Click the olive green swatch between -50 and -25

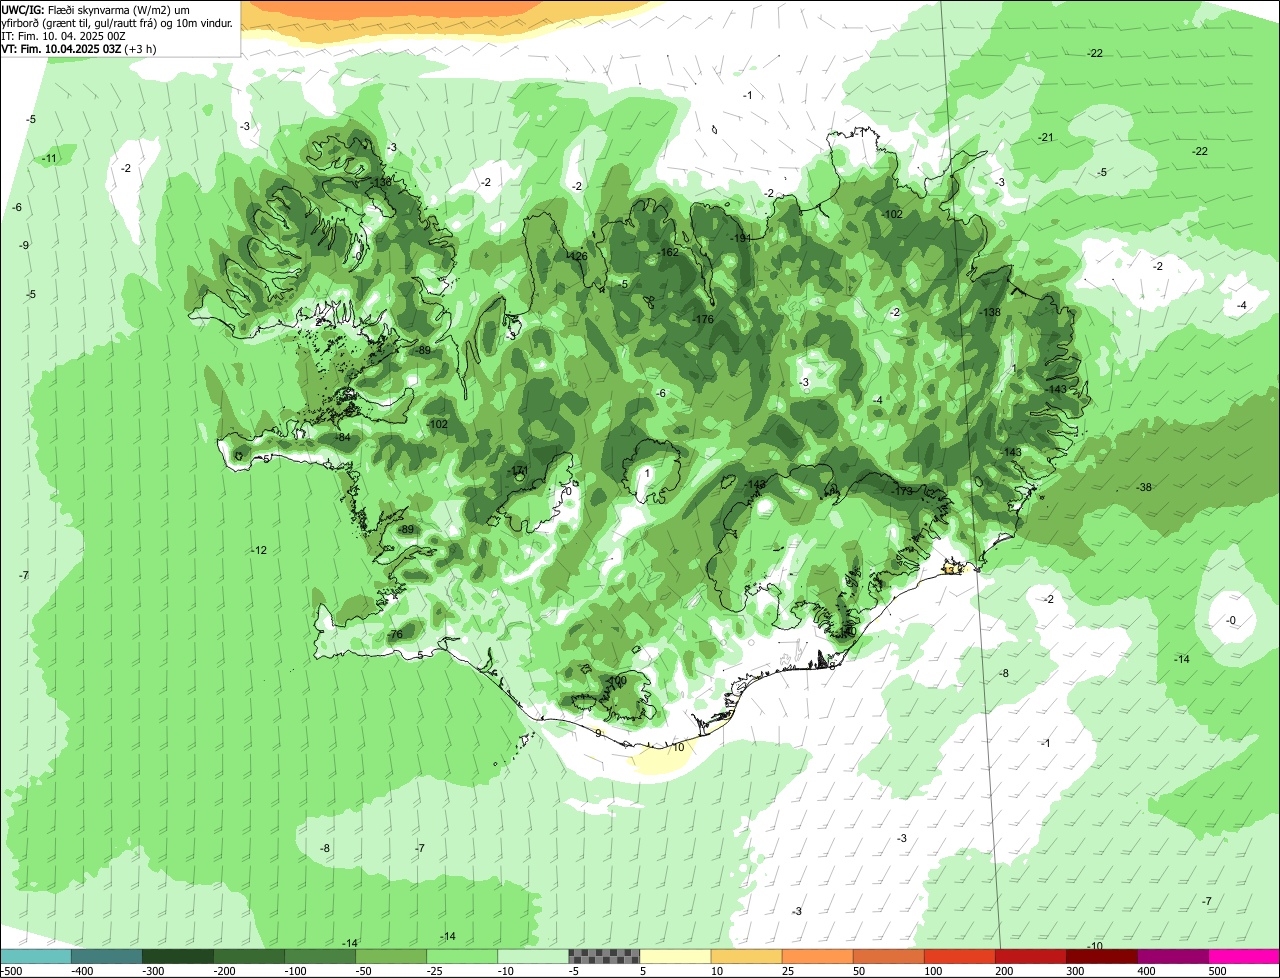tap(390, 957)
